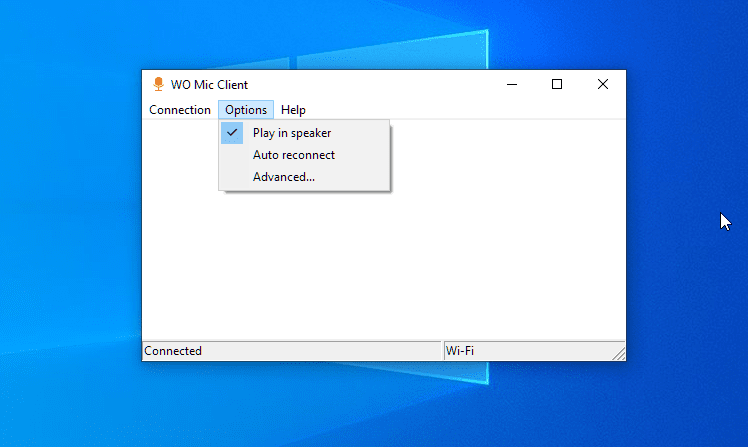The height and width of the screenshot is (447, 748).
Task: Maximize the WO Mic Client window
Action: click(557, 84)
